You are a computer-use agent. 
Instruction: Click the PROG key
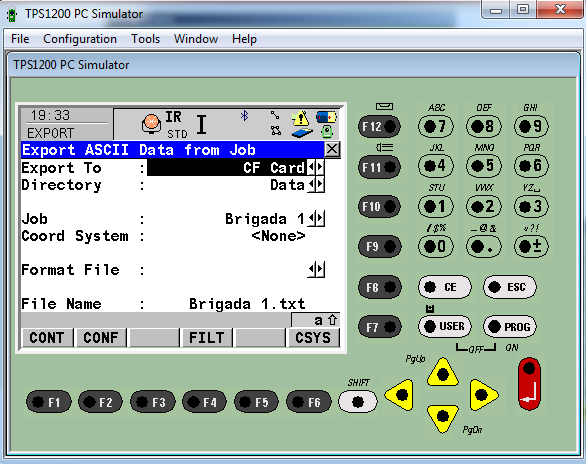coord(510,327)
